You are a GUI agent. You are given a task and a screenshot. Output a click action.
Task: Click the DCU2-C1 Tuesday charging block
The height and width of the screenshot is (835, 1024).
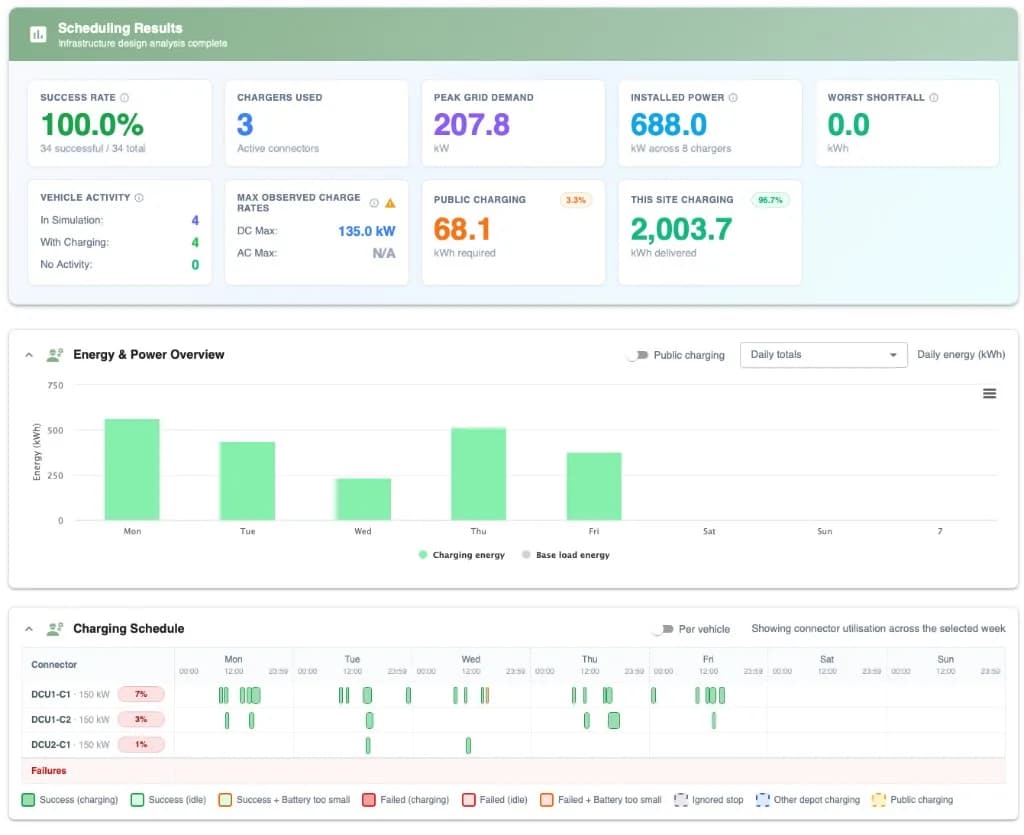coord(368,745)
